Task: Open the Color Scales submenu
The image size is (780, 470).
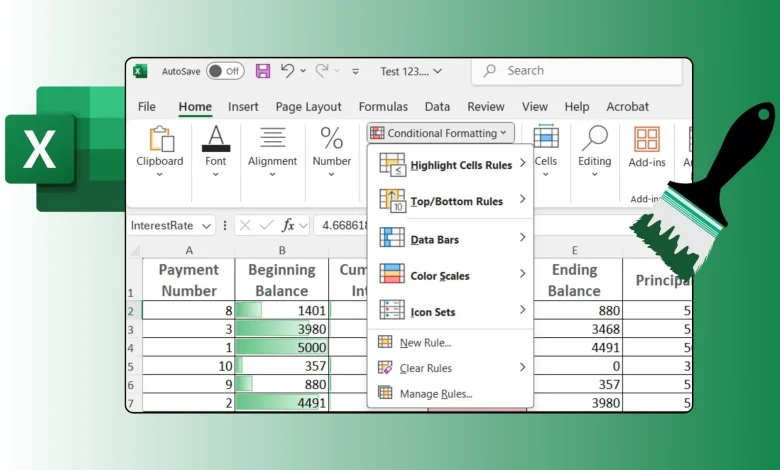Action: (x=451, y=275)
